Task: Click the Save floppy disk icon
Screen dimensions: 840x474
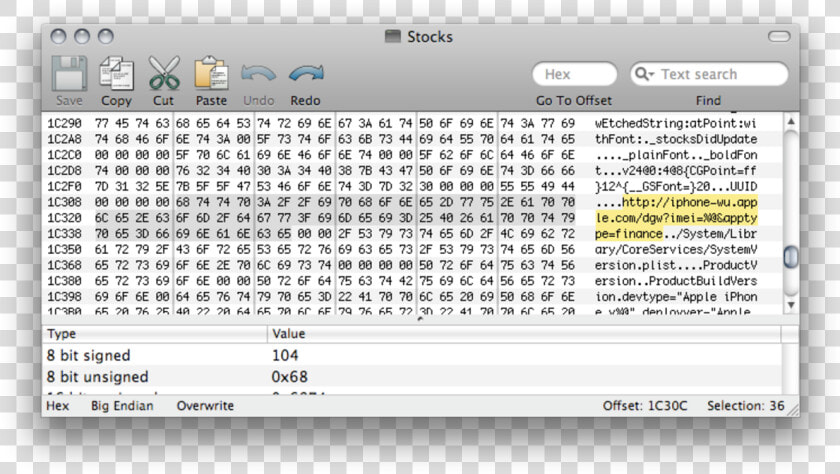Action: [69, 73]
